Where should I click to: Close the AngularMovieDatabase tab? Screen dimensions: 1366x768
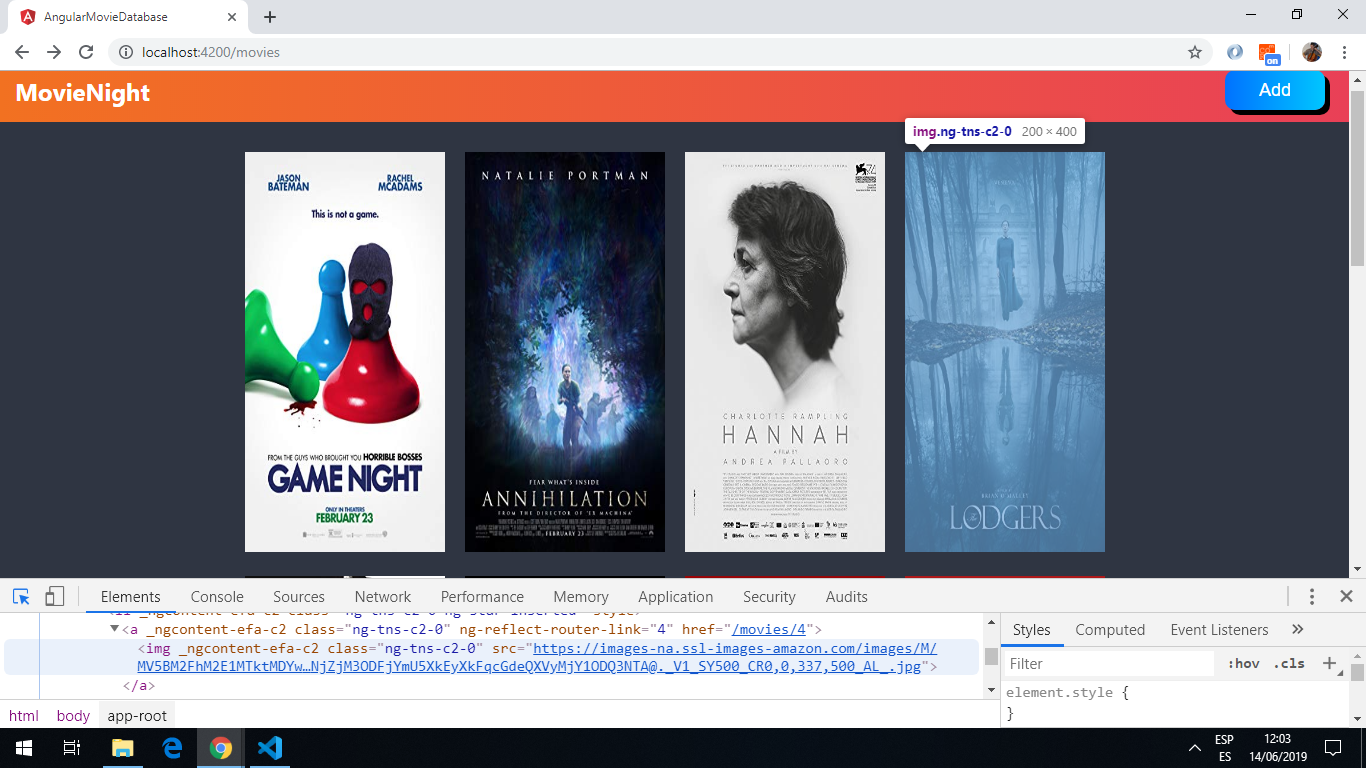(x=233, y=17)
